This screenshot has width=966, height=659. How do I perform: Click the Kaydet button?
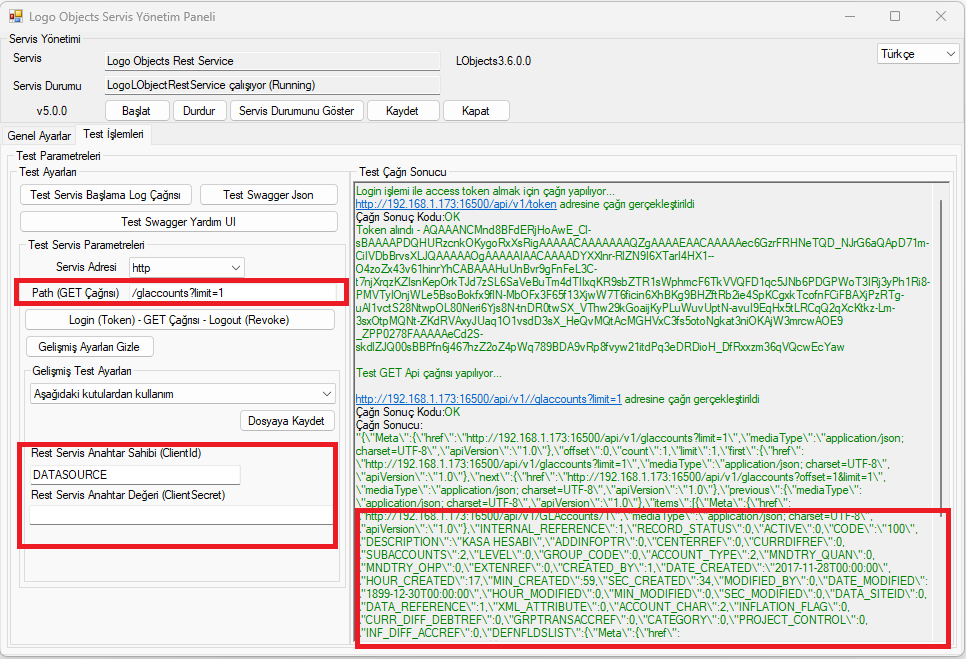[x=403, y=111]
